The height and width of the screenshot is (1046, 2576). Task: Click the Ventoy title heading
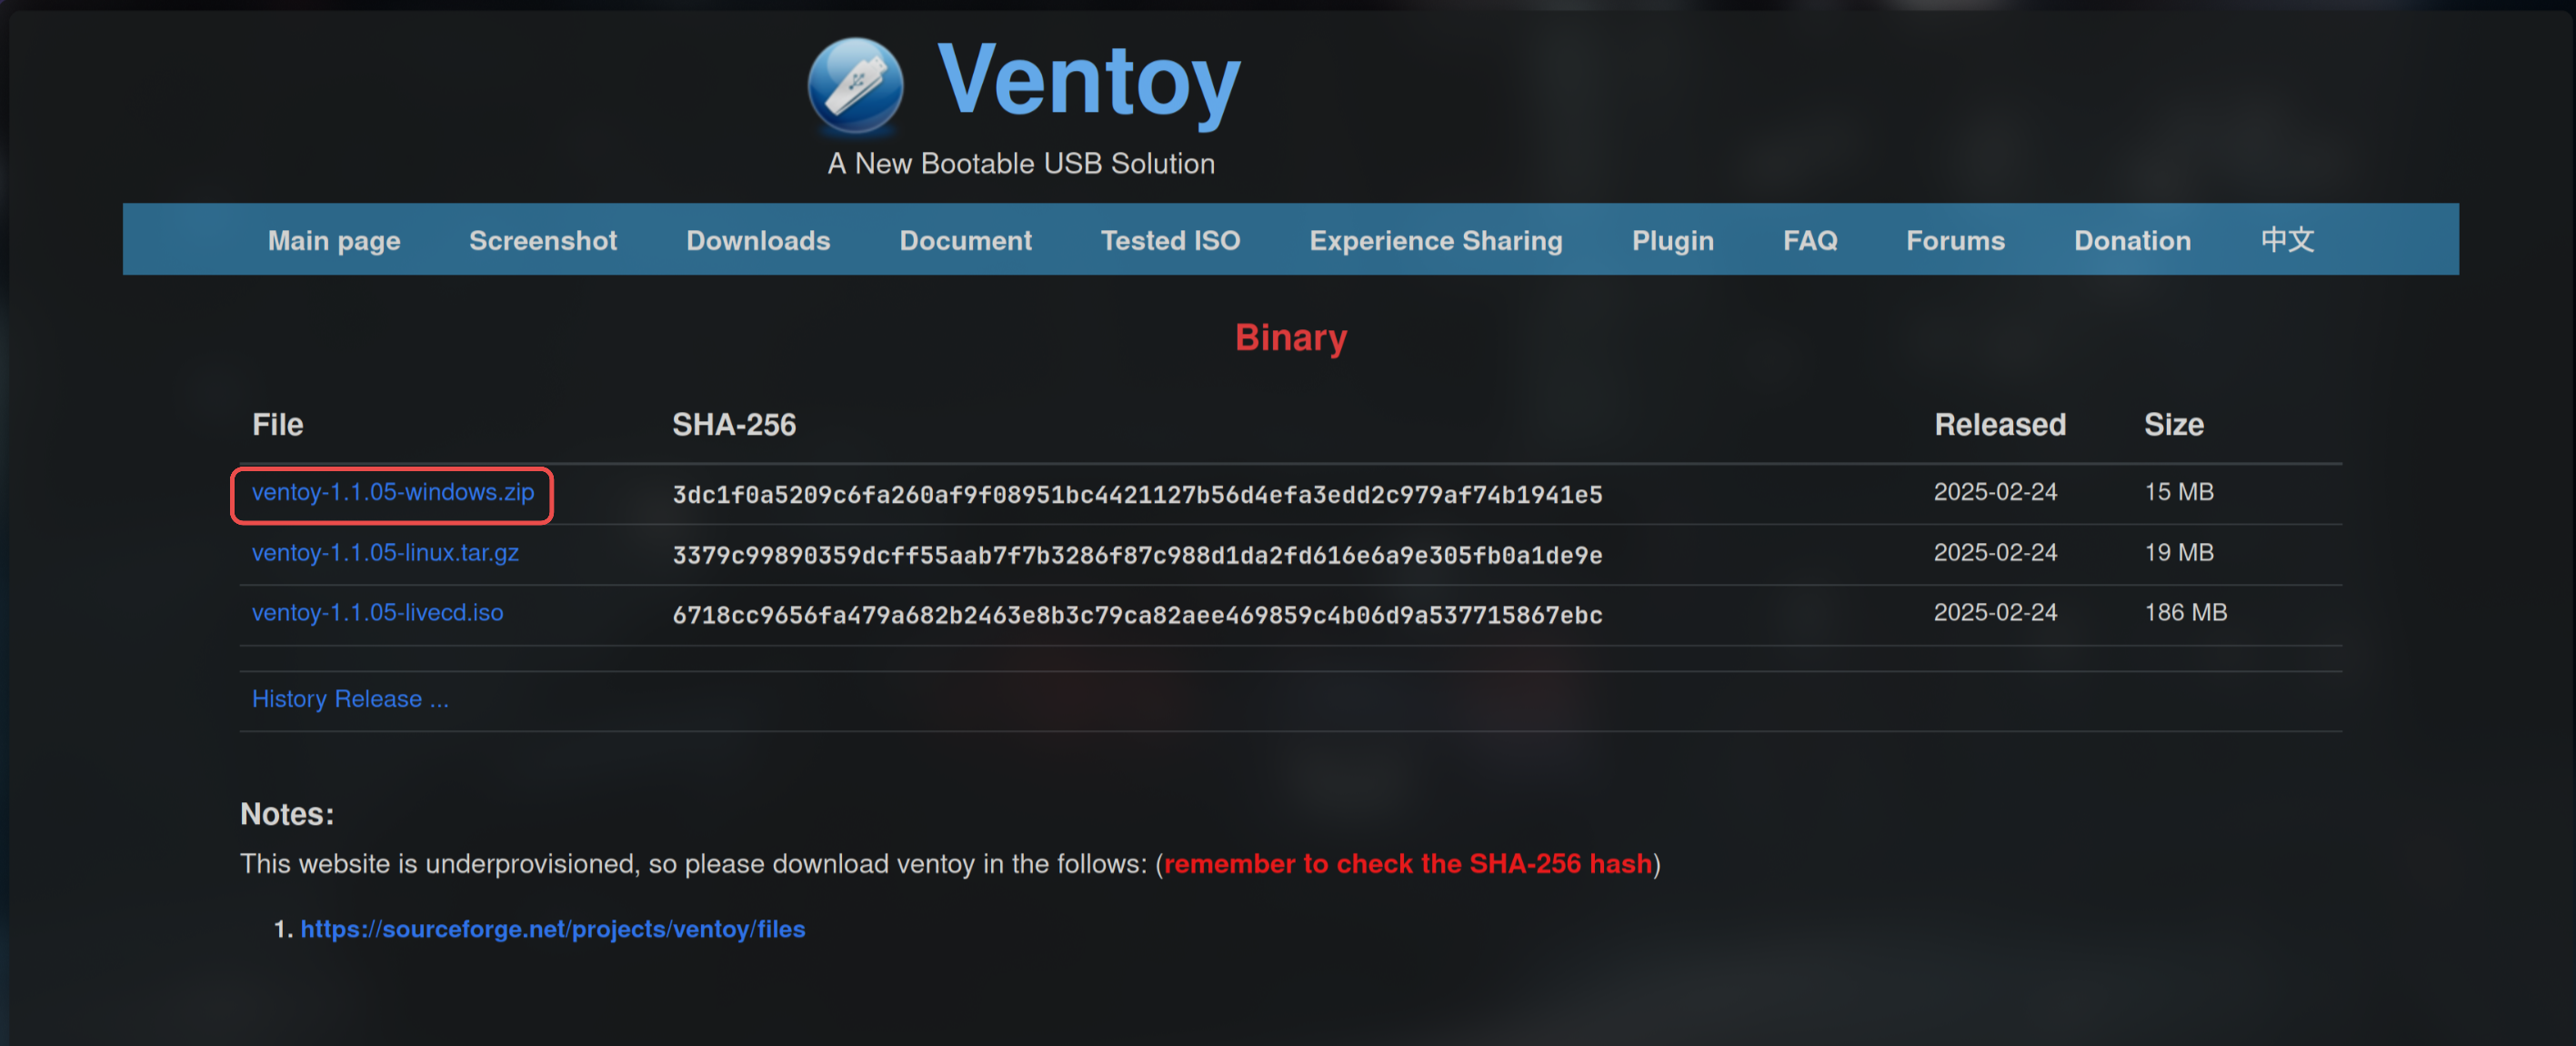(x=1088, y=83)
